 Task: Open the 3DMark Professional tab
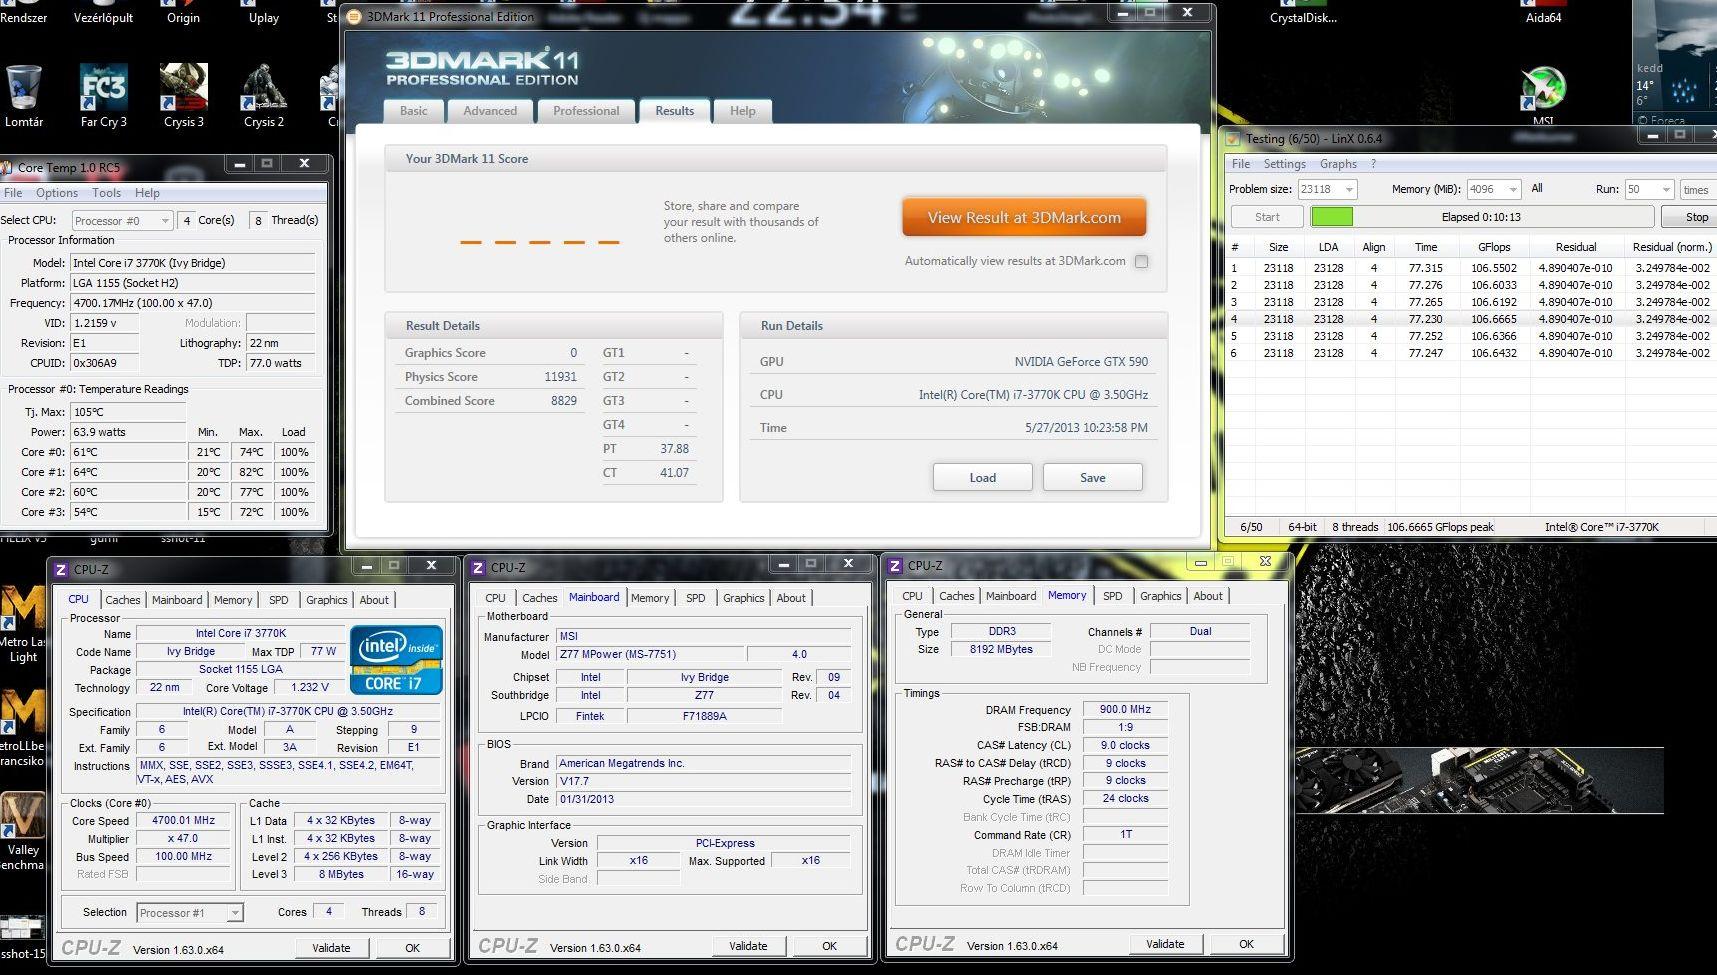click(x=586, y=111)
